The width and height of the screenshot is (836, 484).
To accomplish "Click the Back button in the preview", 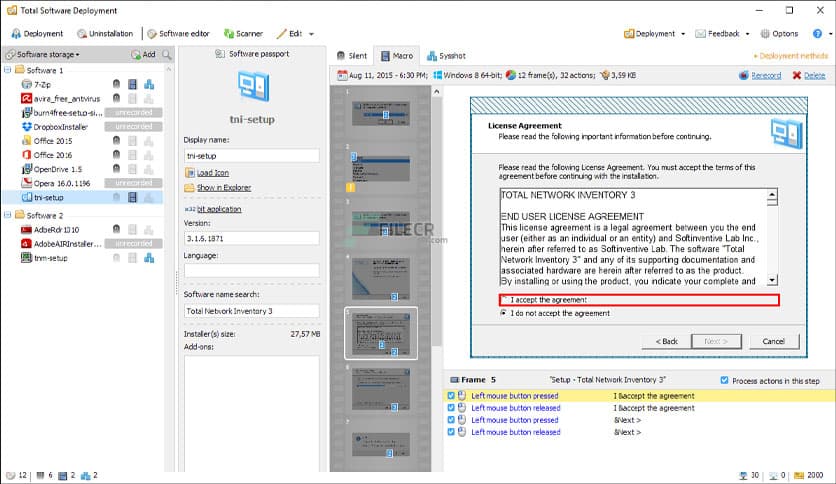I will [x=666, y=341].
